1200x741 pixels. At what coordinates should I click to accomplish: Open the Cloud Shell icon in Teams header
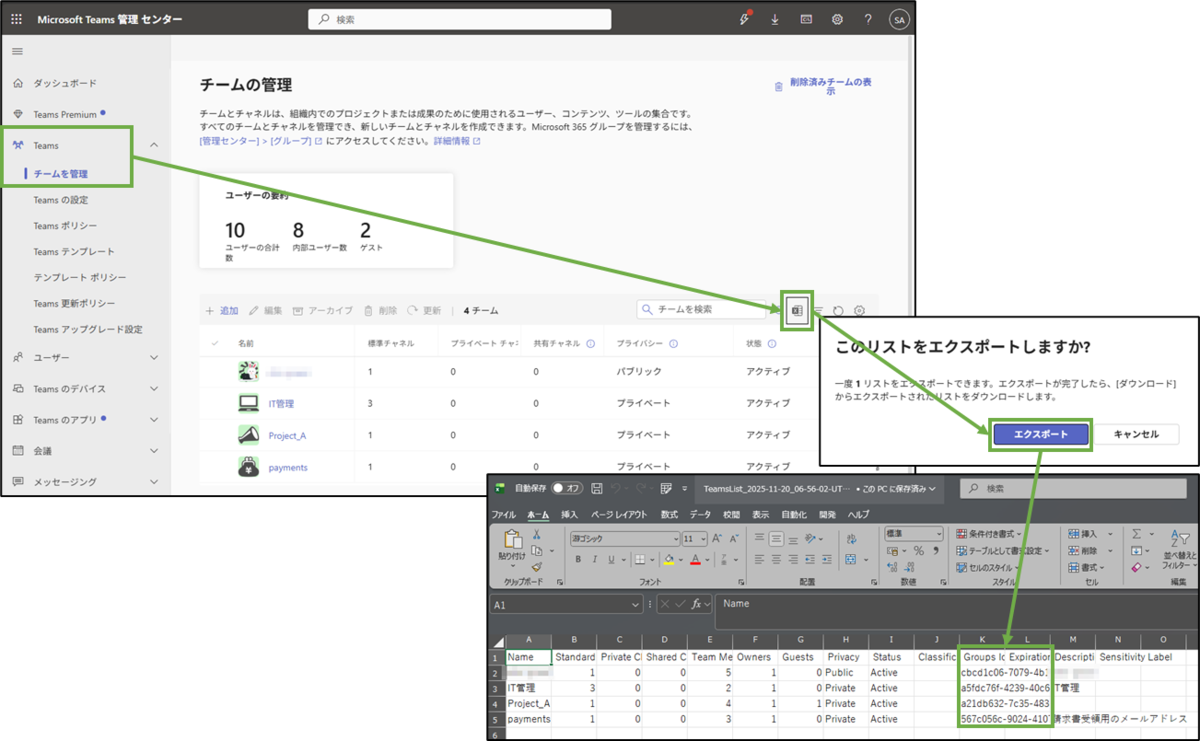[x=806, y=19]
